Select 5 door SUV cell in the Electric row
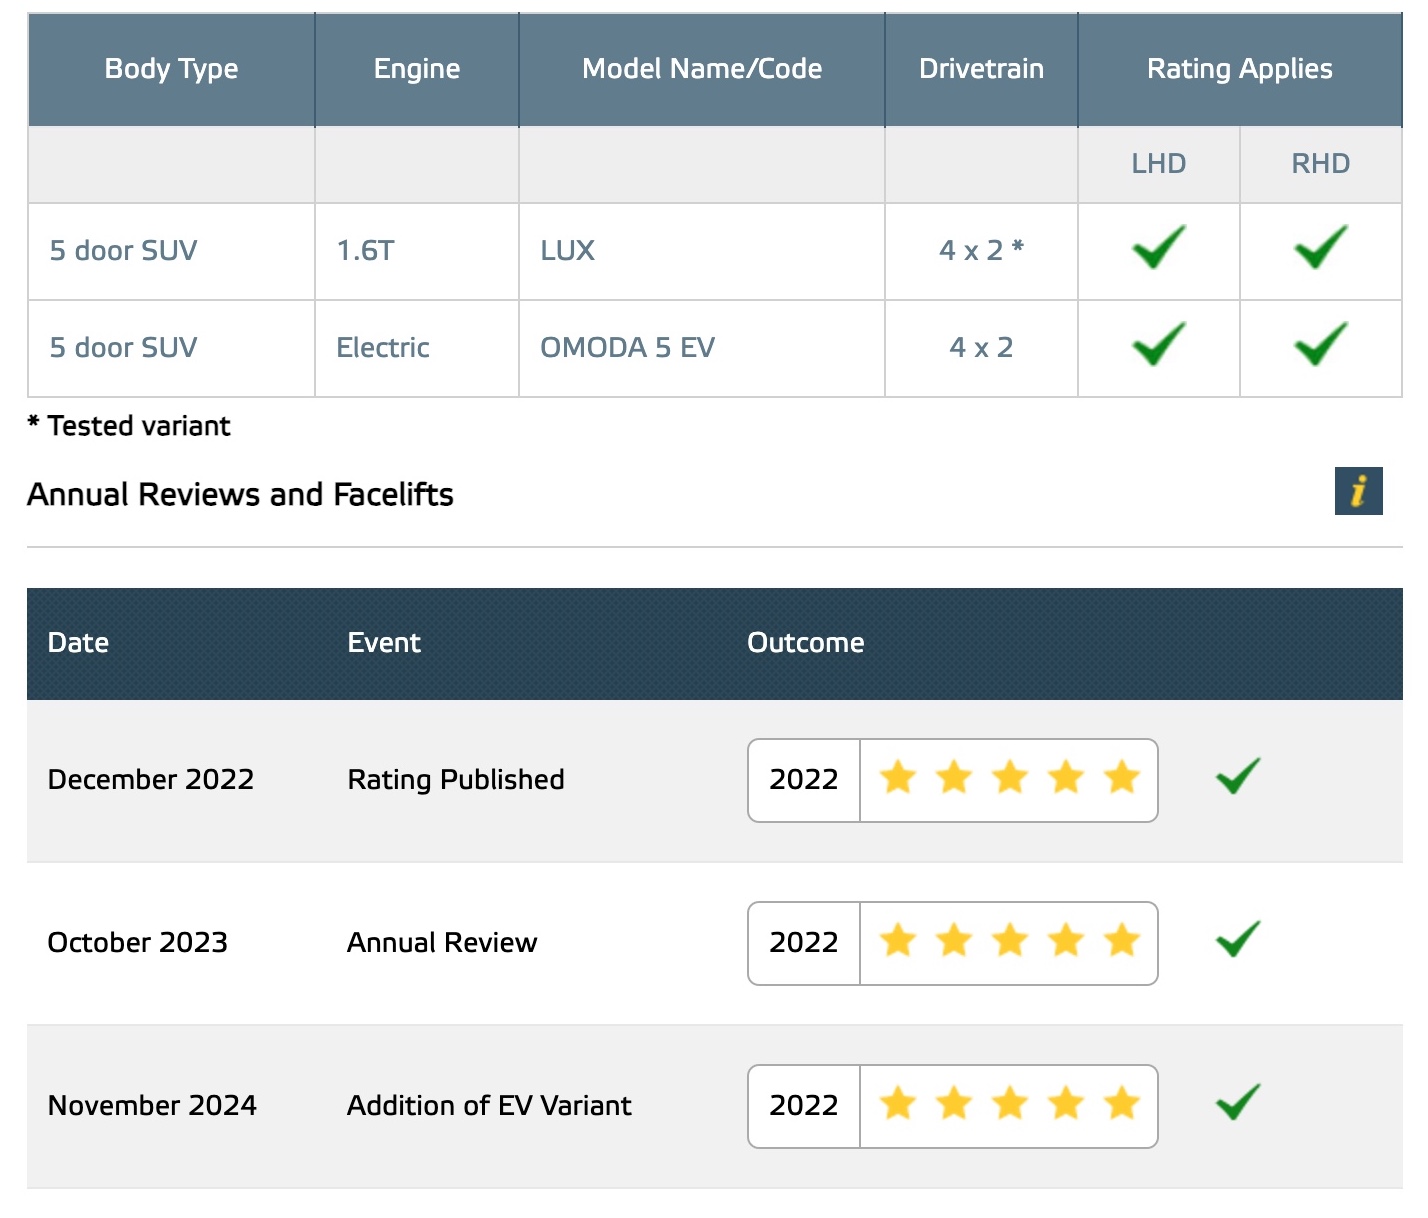The image size is (1428, 1218). 171,348
